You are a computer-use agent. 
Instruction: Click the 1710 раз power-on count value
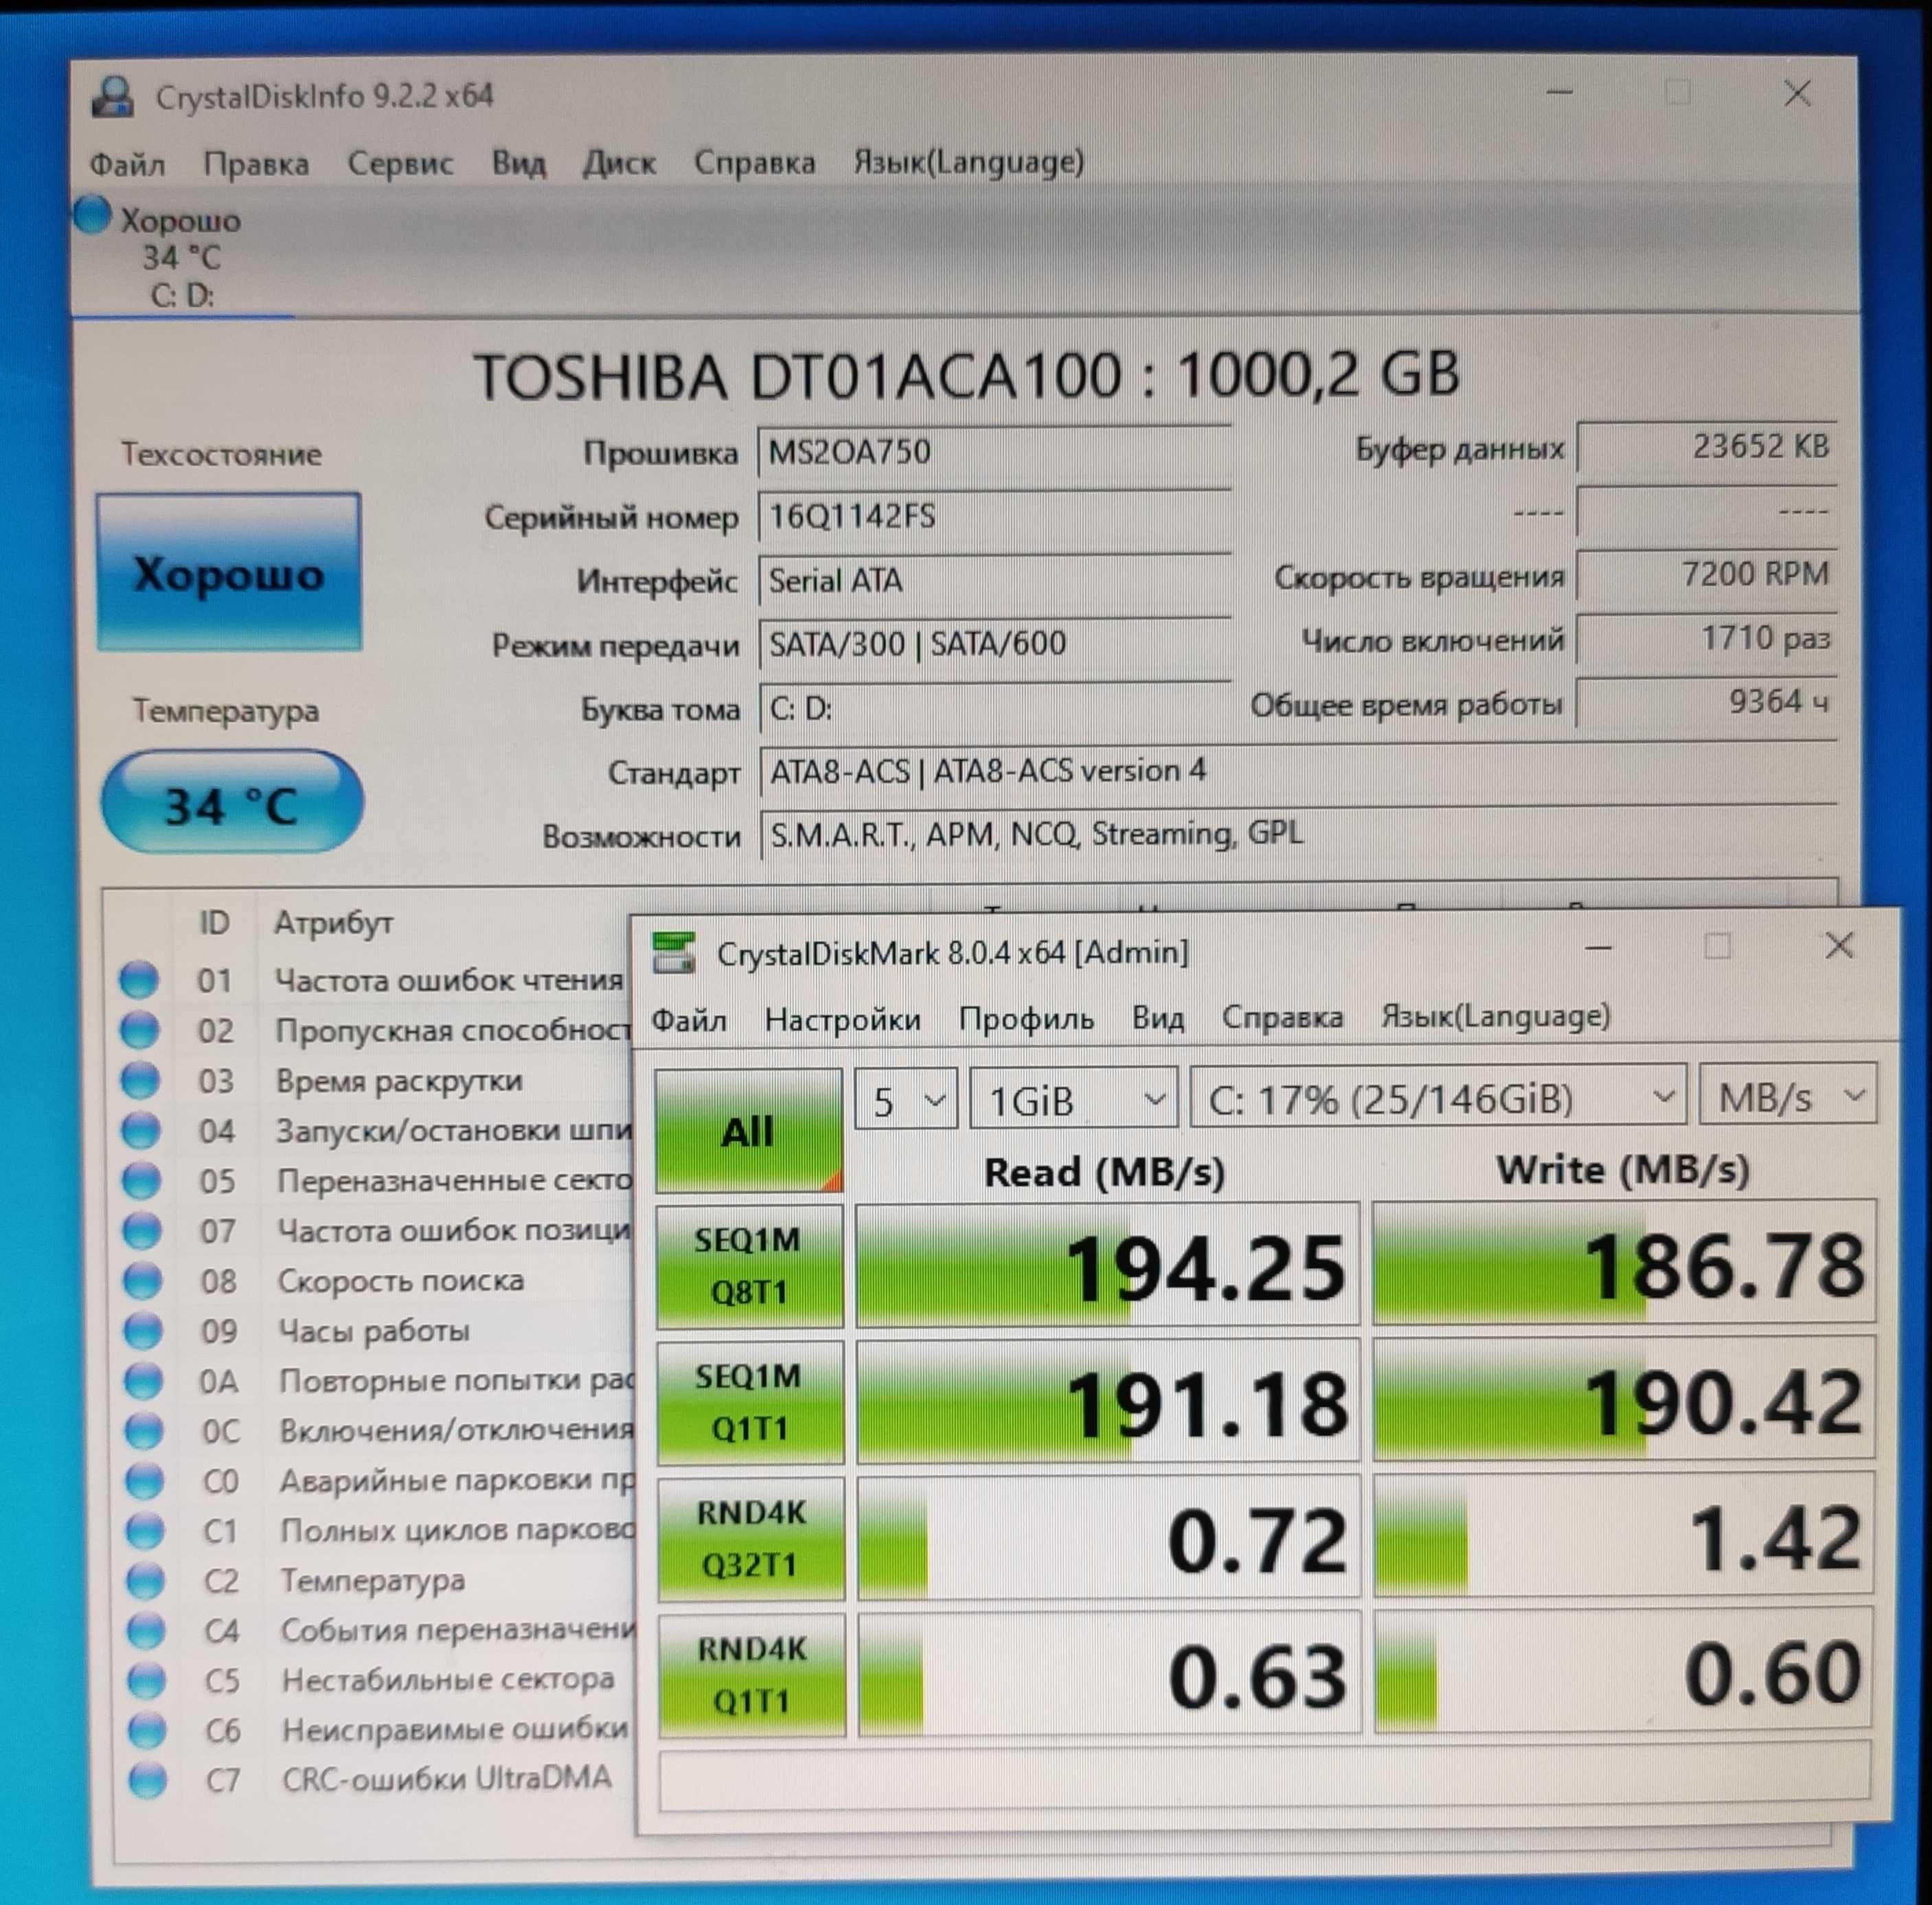[x=1706, y=638]
